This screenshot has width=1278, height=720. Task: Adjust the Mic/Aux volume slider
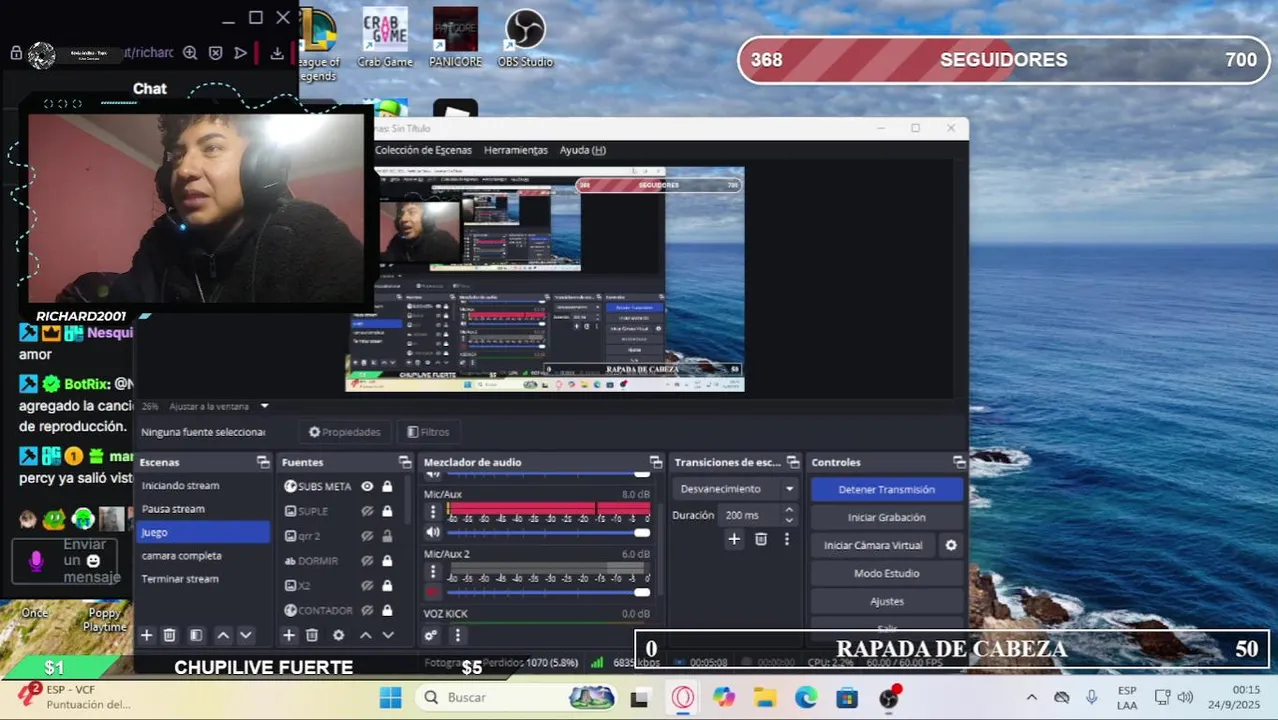point(548,532)
